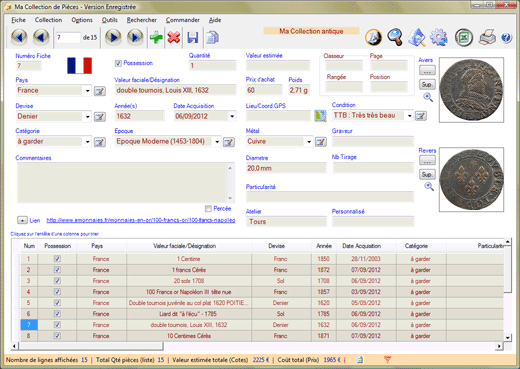The height and width of the screenshot is (369, 520).
Task: Remove the Avers image with Sup. button
Action: 427,84
